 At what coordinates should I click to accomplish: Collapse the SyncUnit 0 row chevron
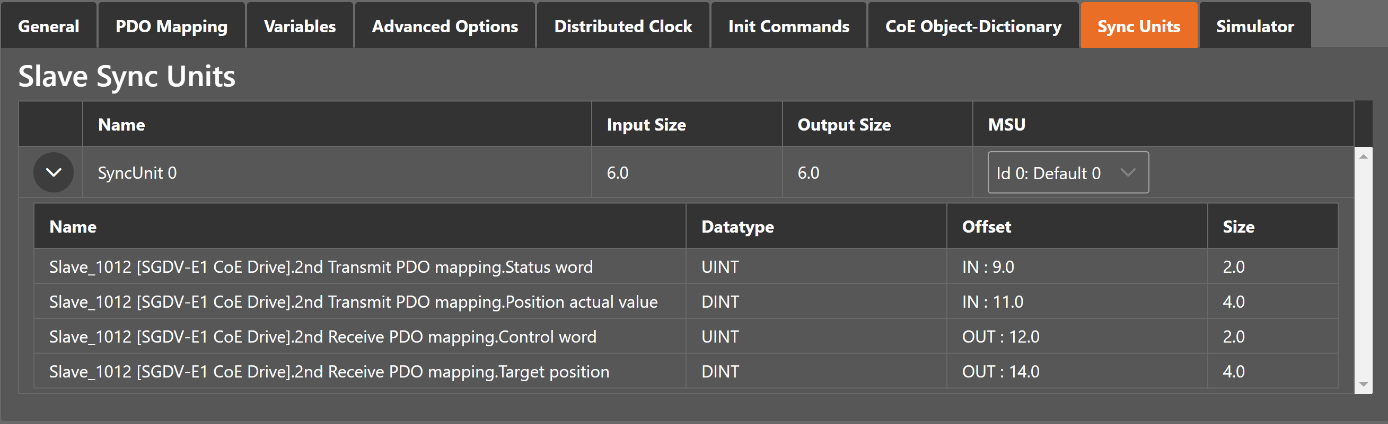click(53, 173)
